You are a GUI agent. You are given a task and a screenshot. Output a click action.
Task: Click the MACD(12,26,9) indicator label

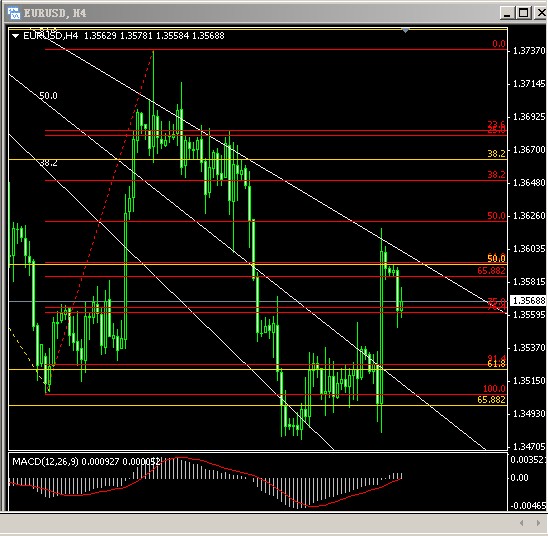click(x=45, y=462)
